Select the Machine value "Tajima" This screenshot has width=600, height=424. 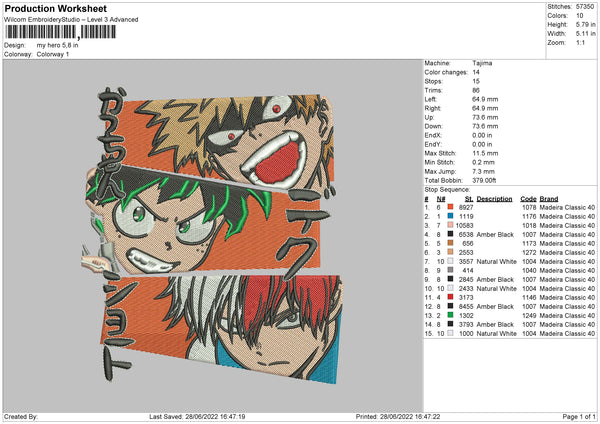(x=482, y=63)
